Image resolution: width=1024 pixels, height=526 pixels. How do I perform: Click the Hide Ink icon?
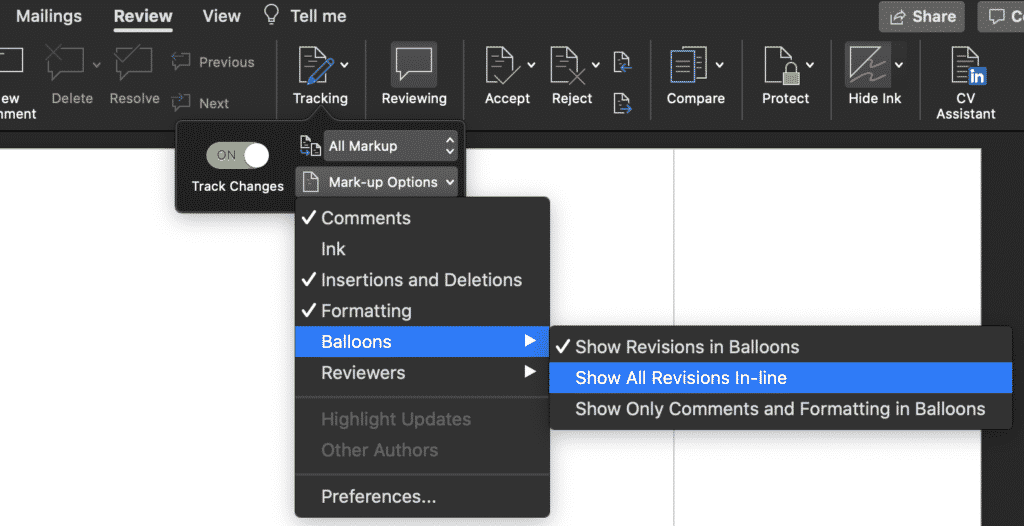pos(867,65)
